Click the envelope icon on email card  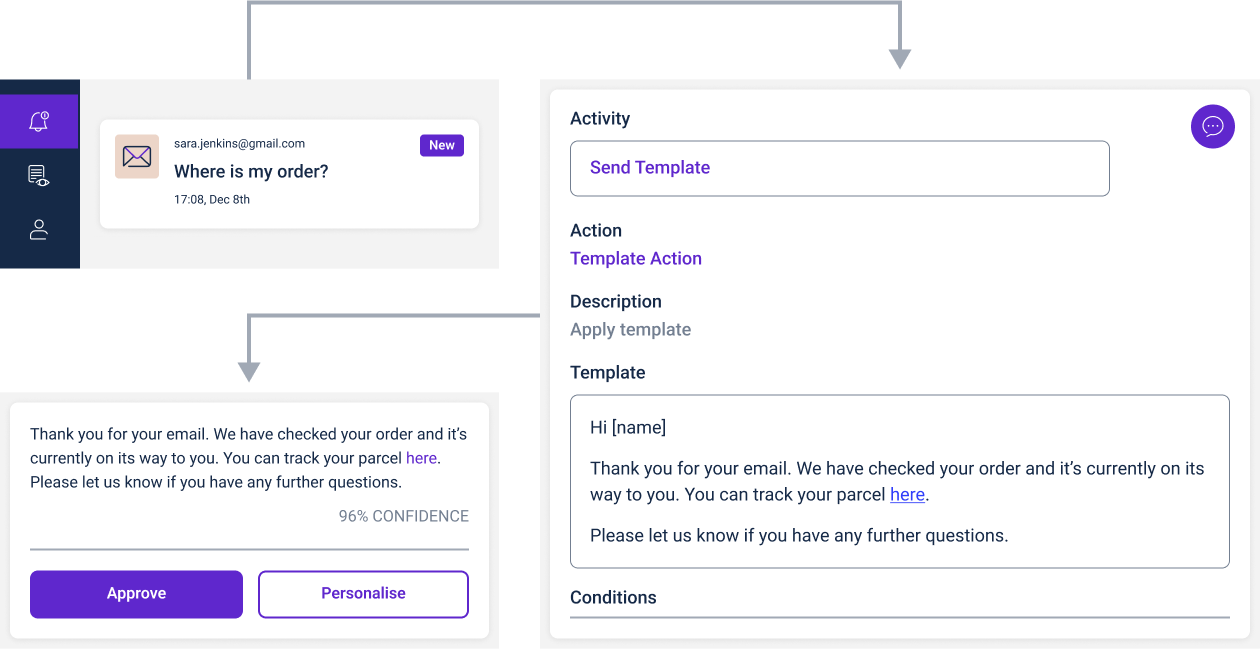[137, 156]
